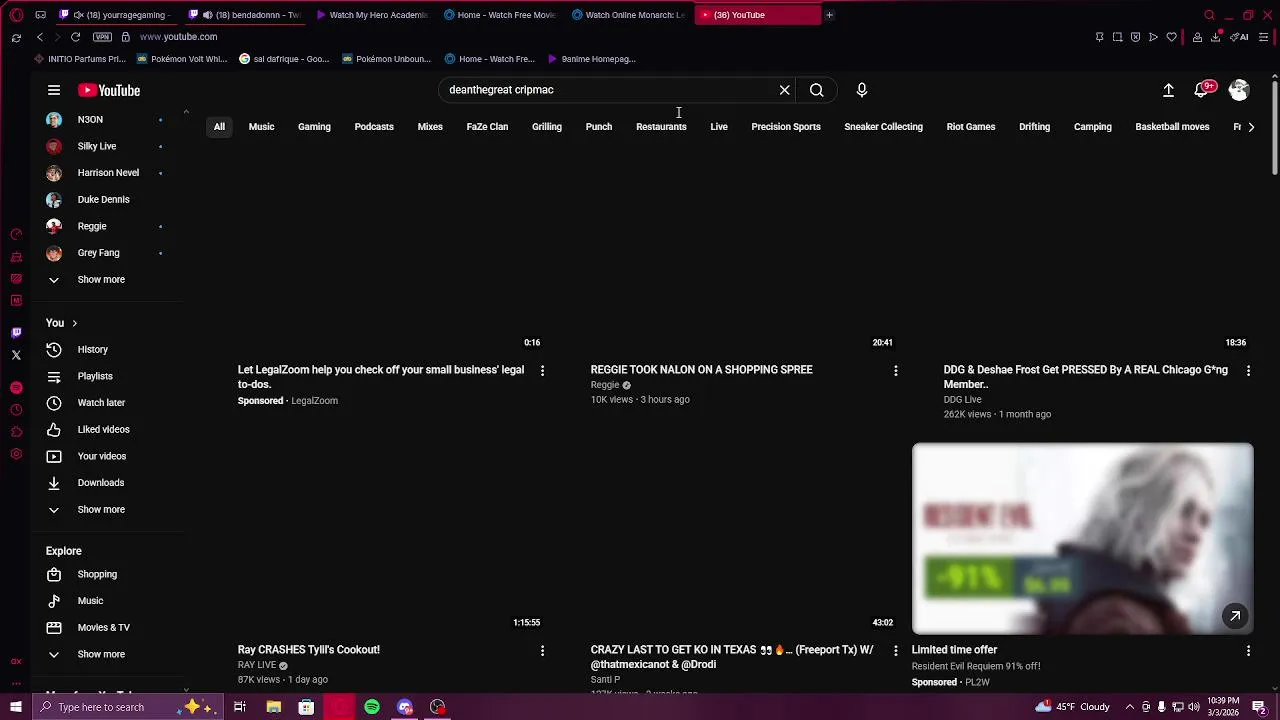Filter feed by the Gaming chip
1280x720 pixels.
[x=314, y=127]
